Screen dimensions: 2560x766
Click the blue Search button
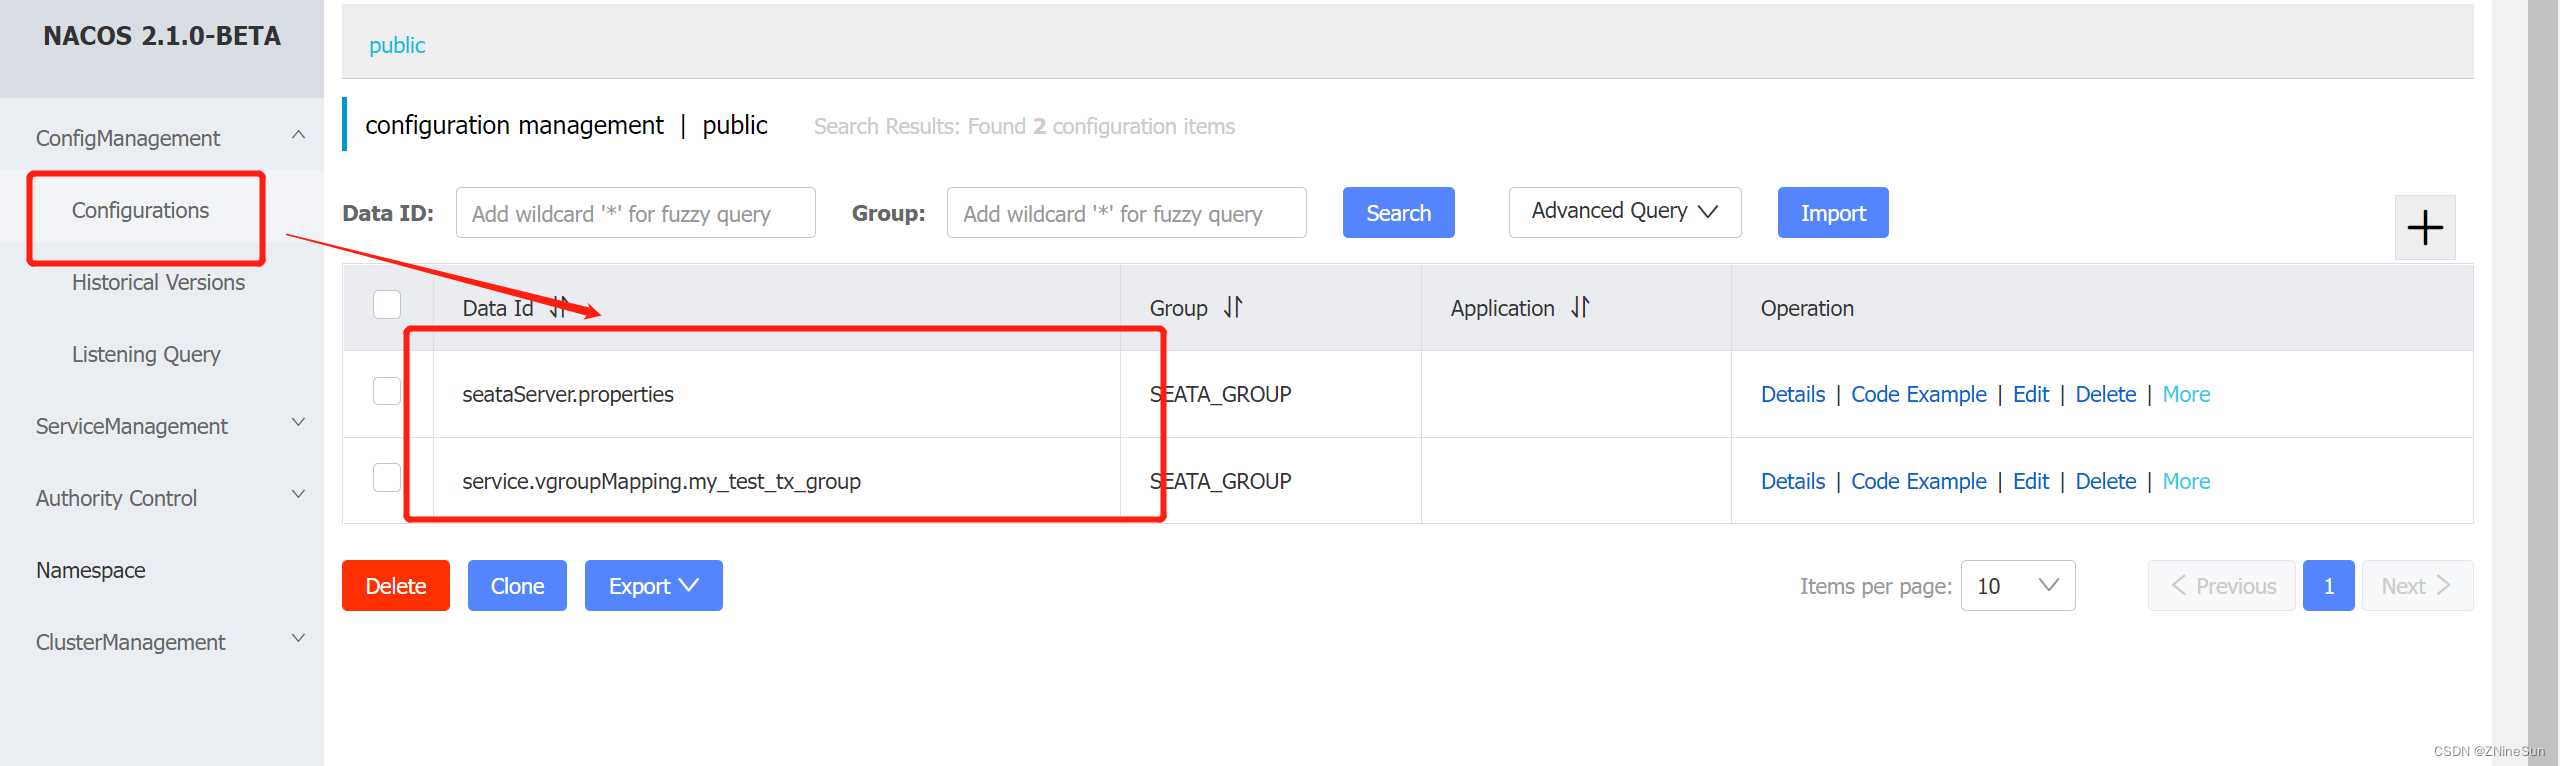pos(1398,213)
